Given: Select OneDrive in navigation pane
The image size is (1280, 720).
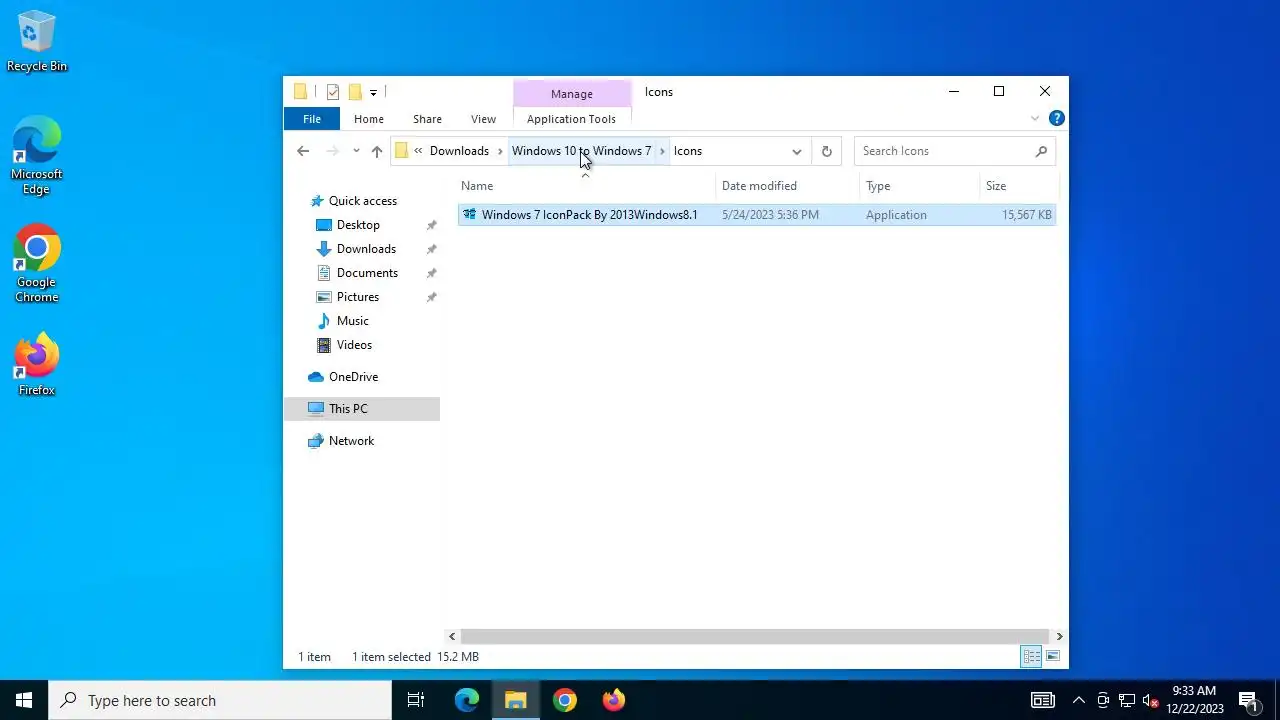Looking at the screenshot, I should click(353, 377).
